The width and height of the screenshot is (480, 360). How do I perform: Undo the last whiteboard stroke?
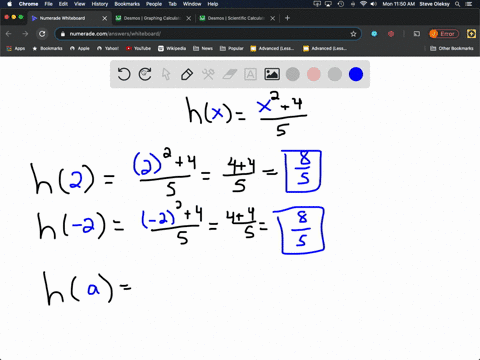[x=124, y=74]
